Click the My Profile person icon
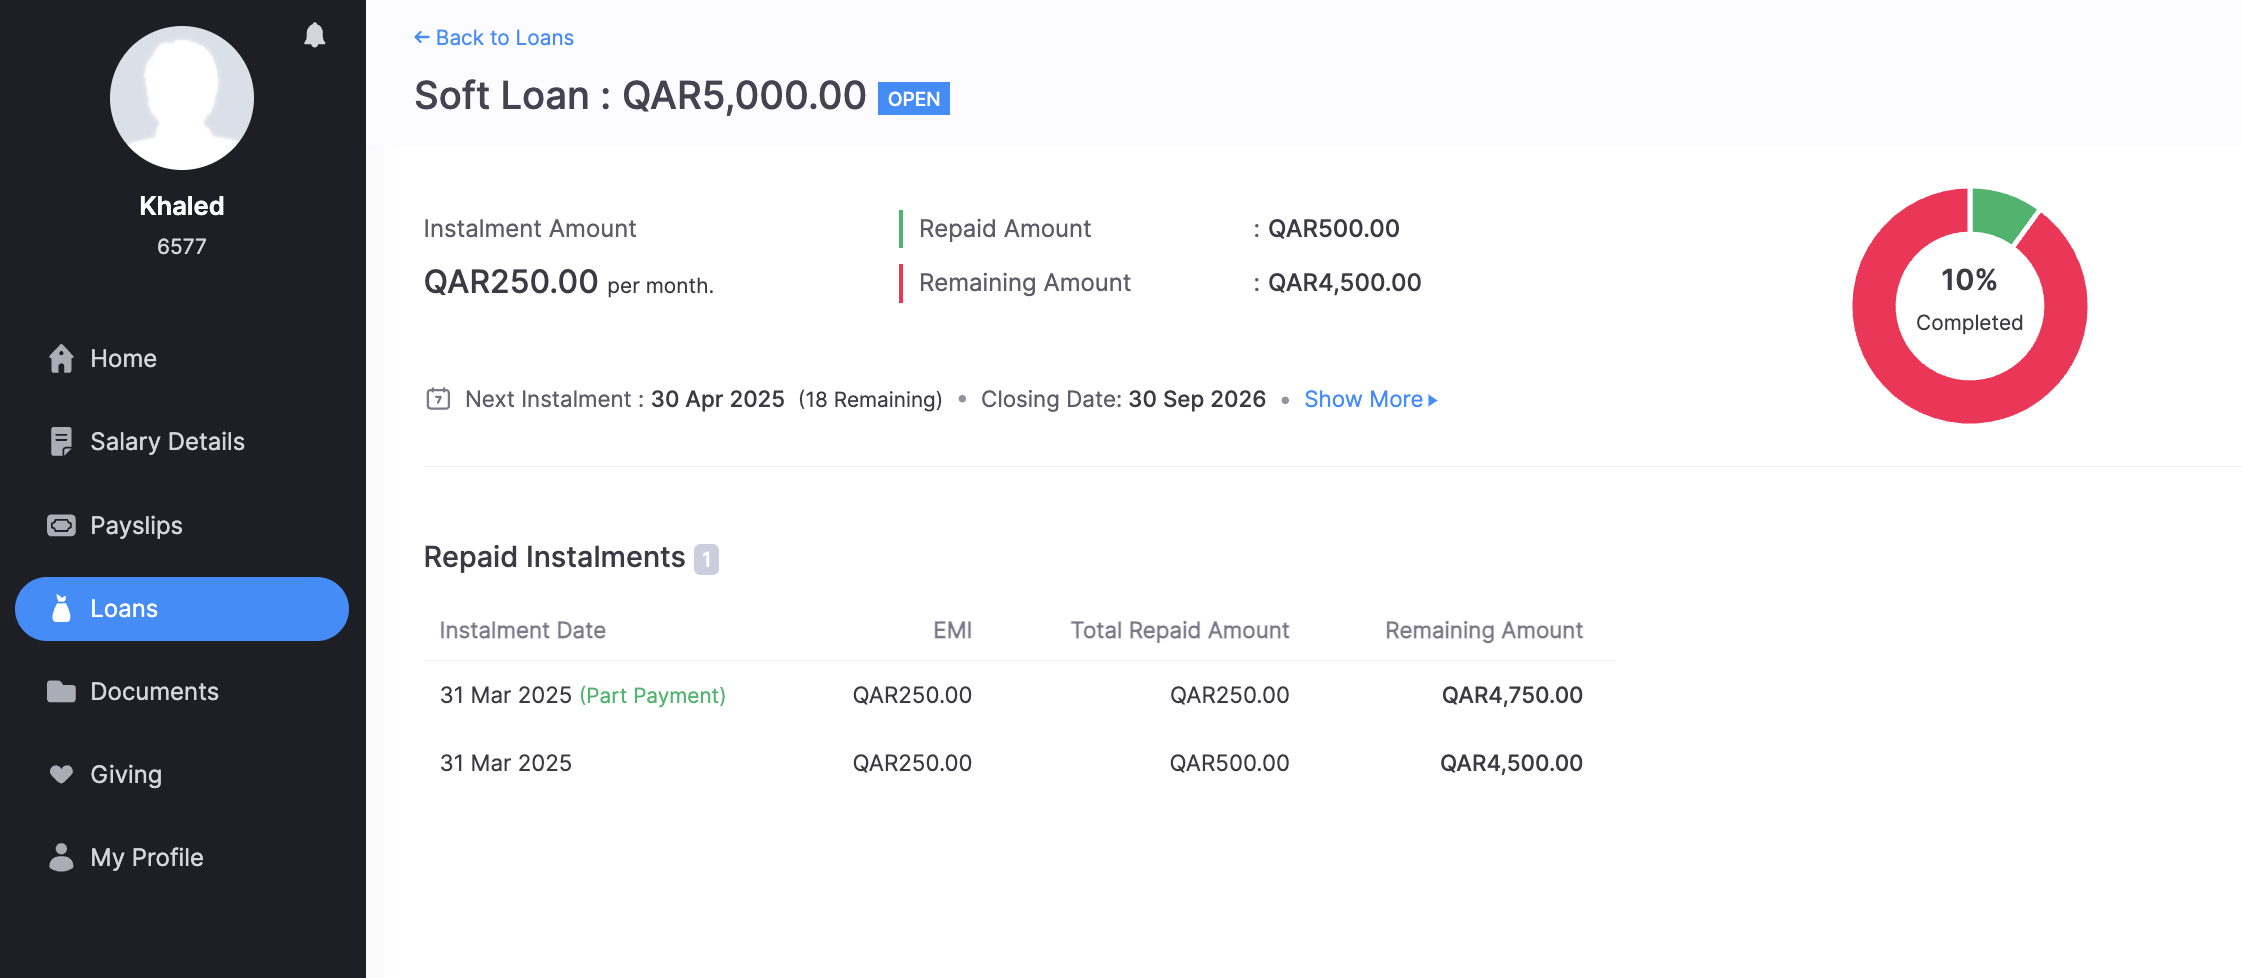This screenshot has height=978, width=2242. (x=61, y=858)
